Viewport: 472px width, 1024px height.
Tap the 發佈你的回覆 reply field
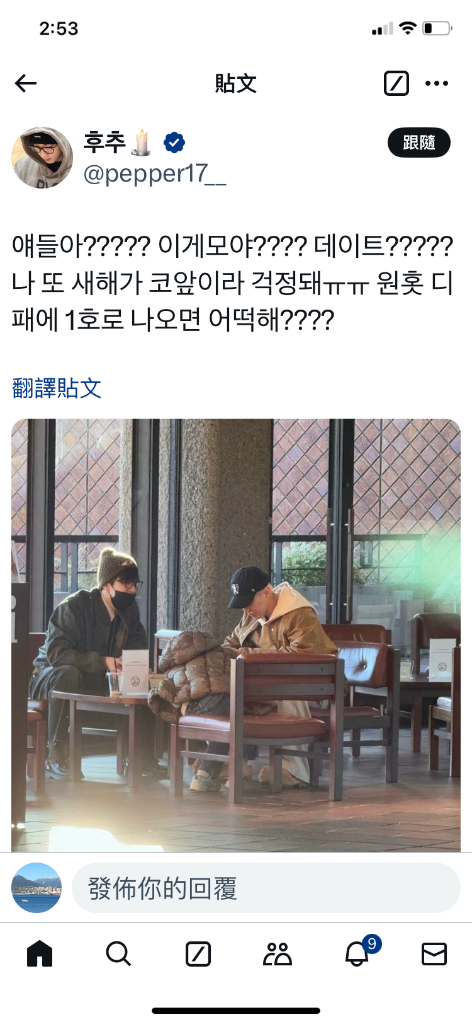click(266, 888)
